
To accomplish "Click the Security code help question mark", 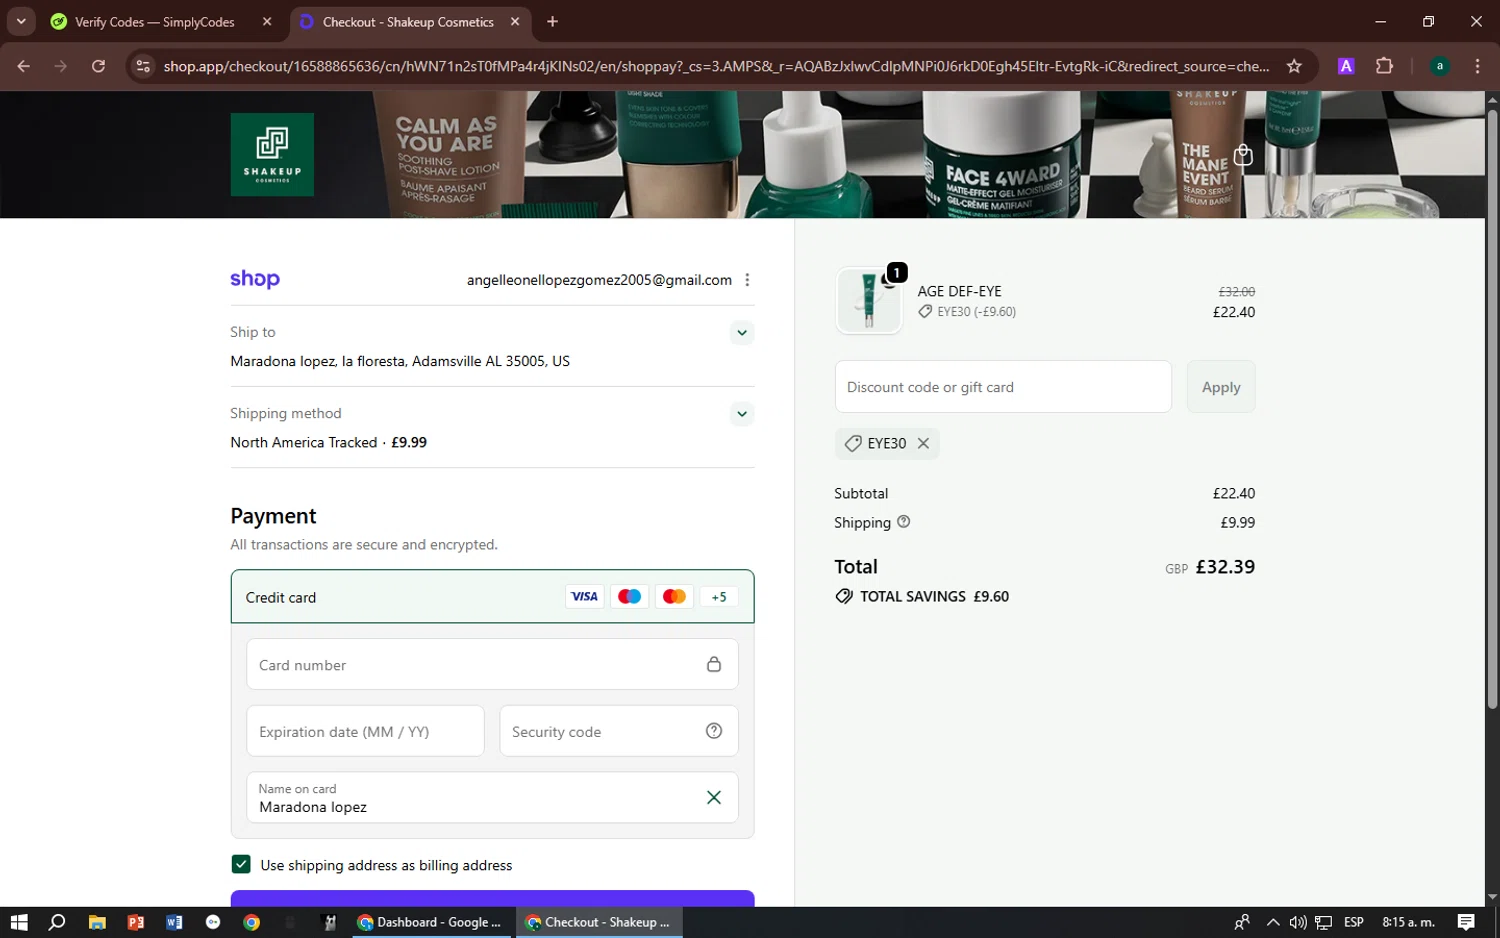I will click(714, 731).
